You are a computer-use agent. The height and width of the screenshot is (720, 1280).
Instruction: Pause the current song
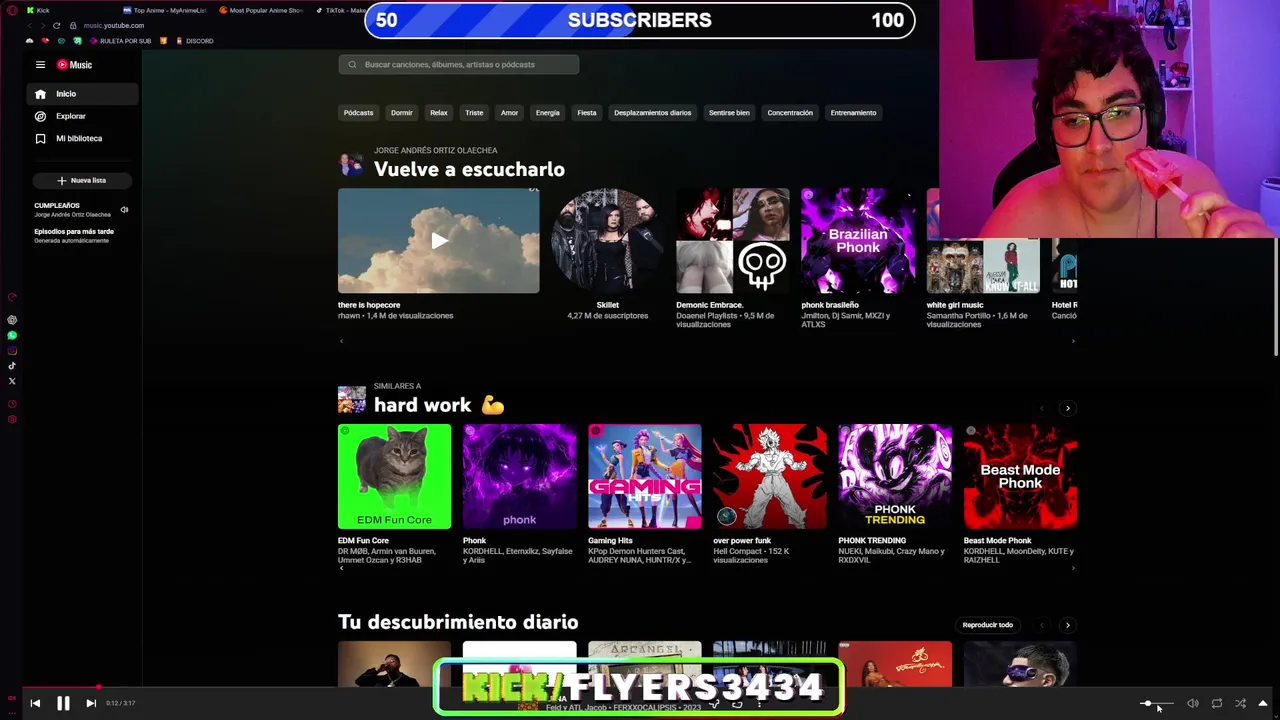click(63, 703)
